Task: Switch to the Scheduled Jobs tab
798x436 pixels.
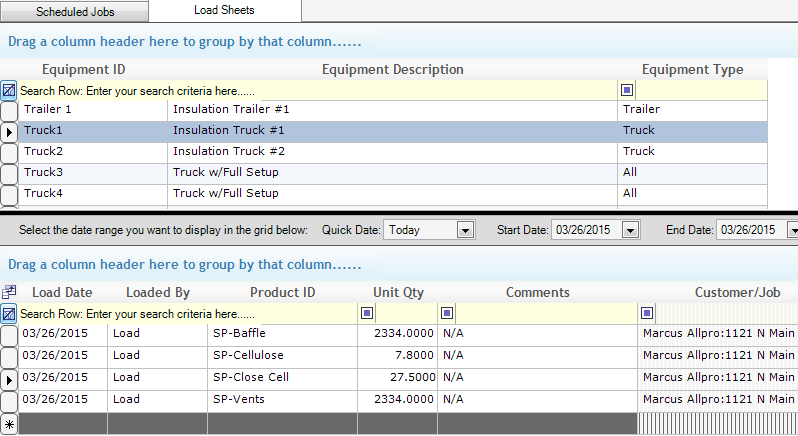Action: pyautogui.click(x=74, y=11)
